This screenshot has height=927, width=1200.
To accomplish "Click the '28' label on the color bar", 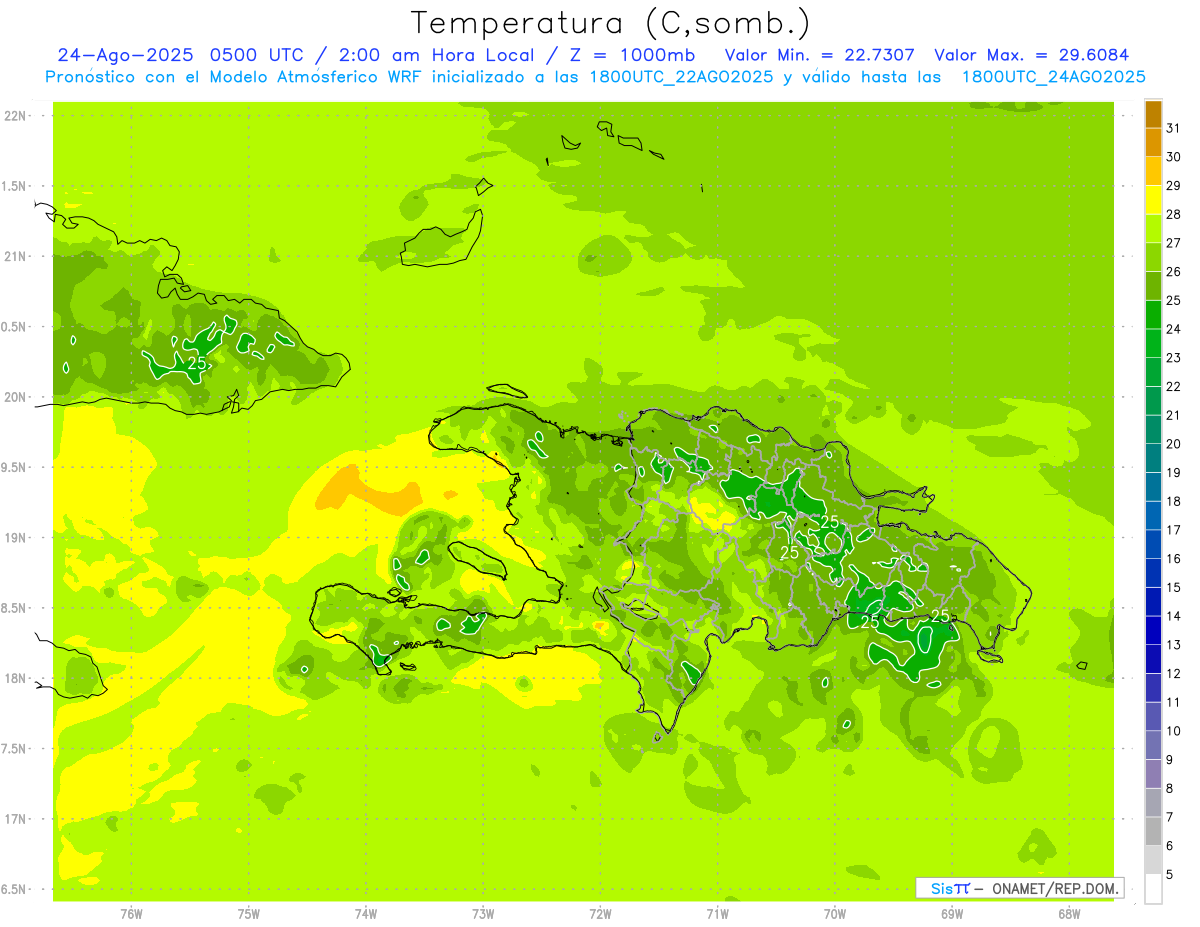I will [1174, 215].
